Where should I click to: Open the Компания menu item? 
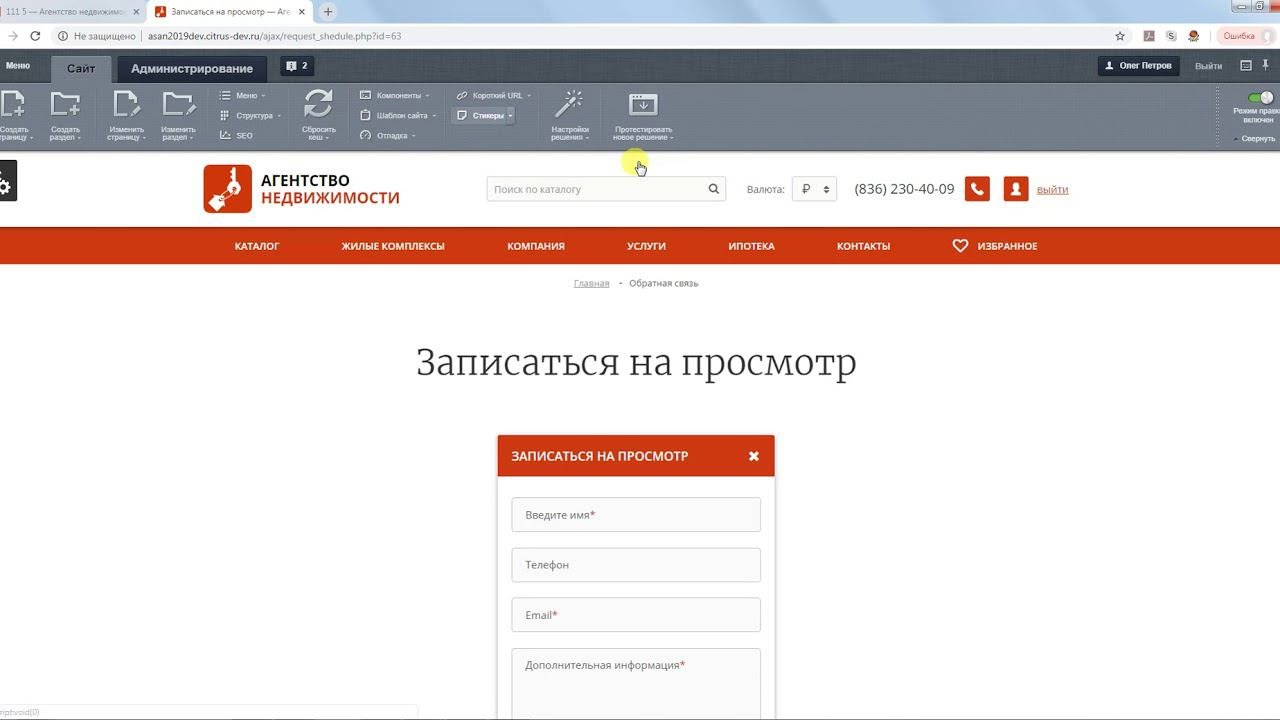pyautogui.click(x=536, y=246)
